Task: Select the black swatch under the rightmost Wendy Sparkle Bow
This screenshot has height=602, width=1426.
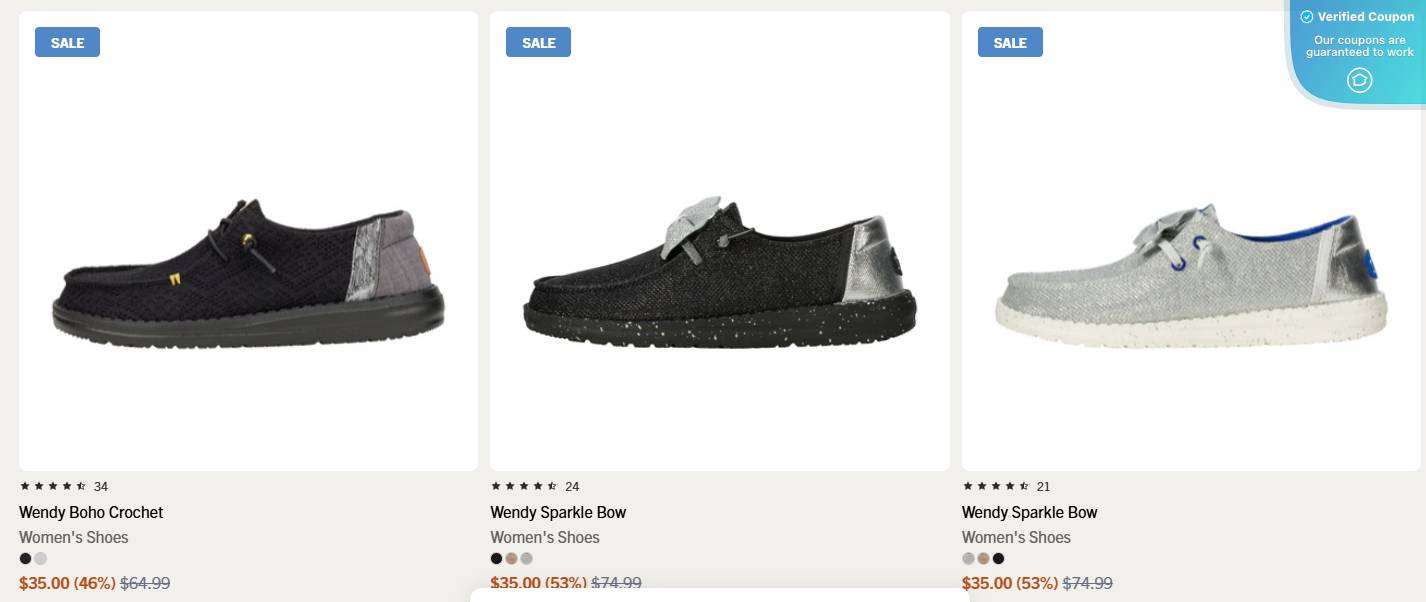Action: (997, 558)
